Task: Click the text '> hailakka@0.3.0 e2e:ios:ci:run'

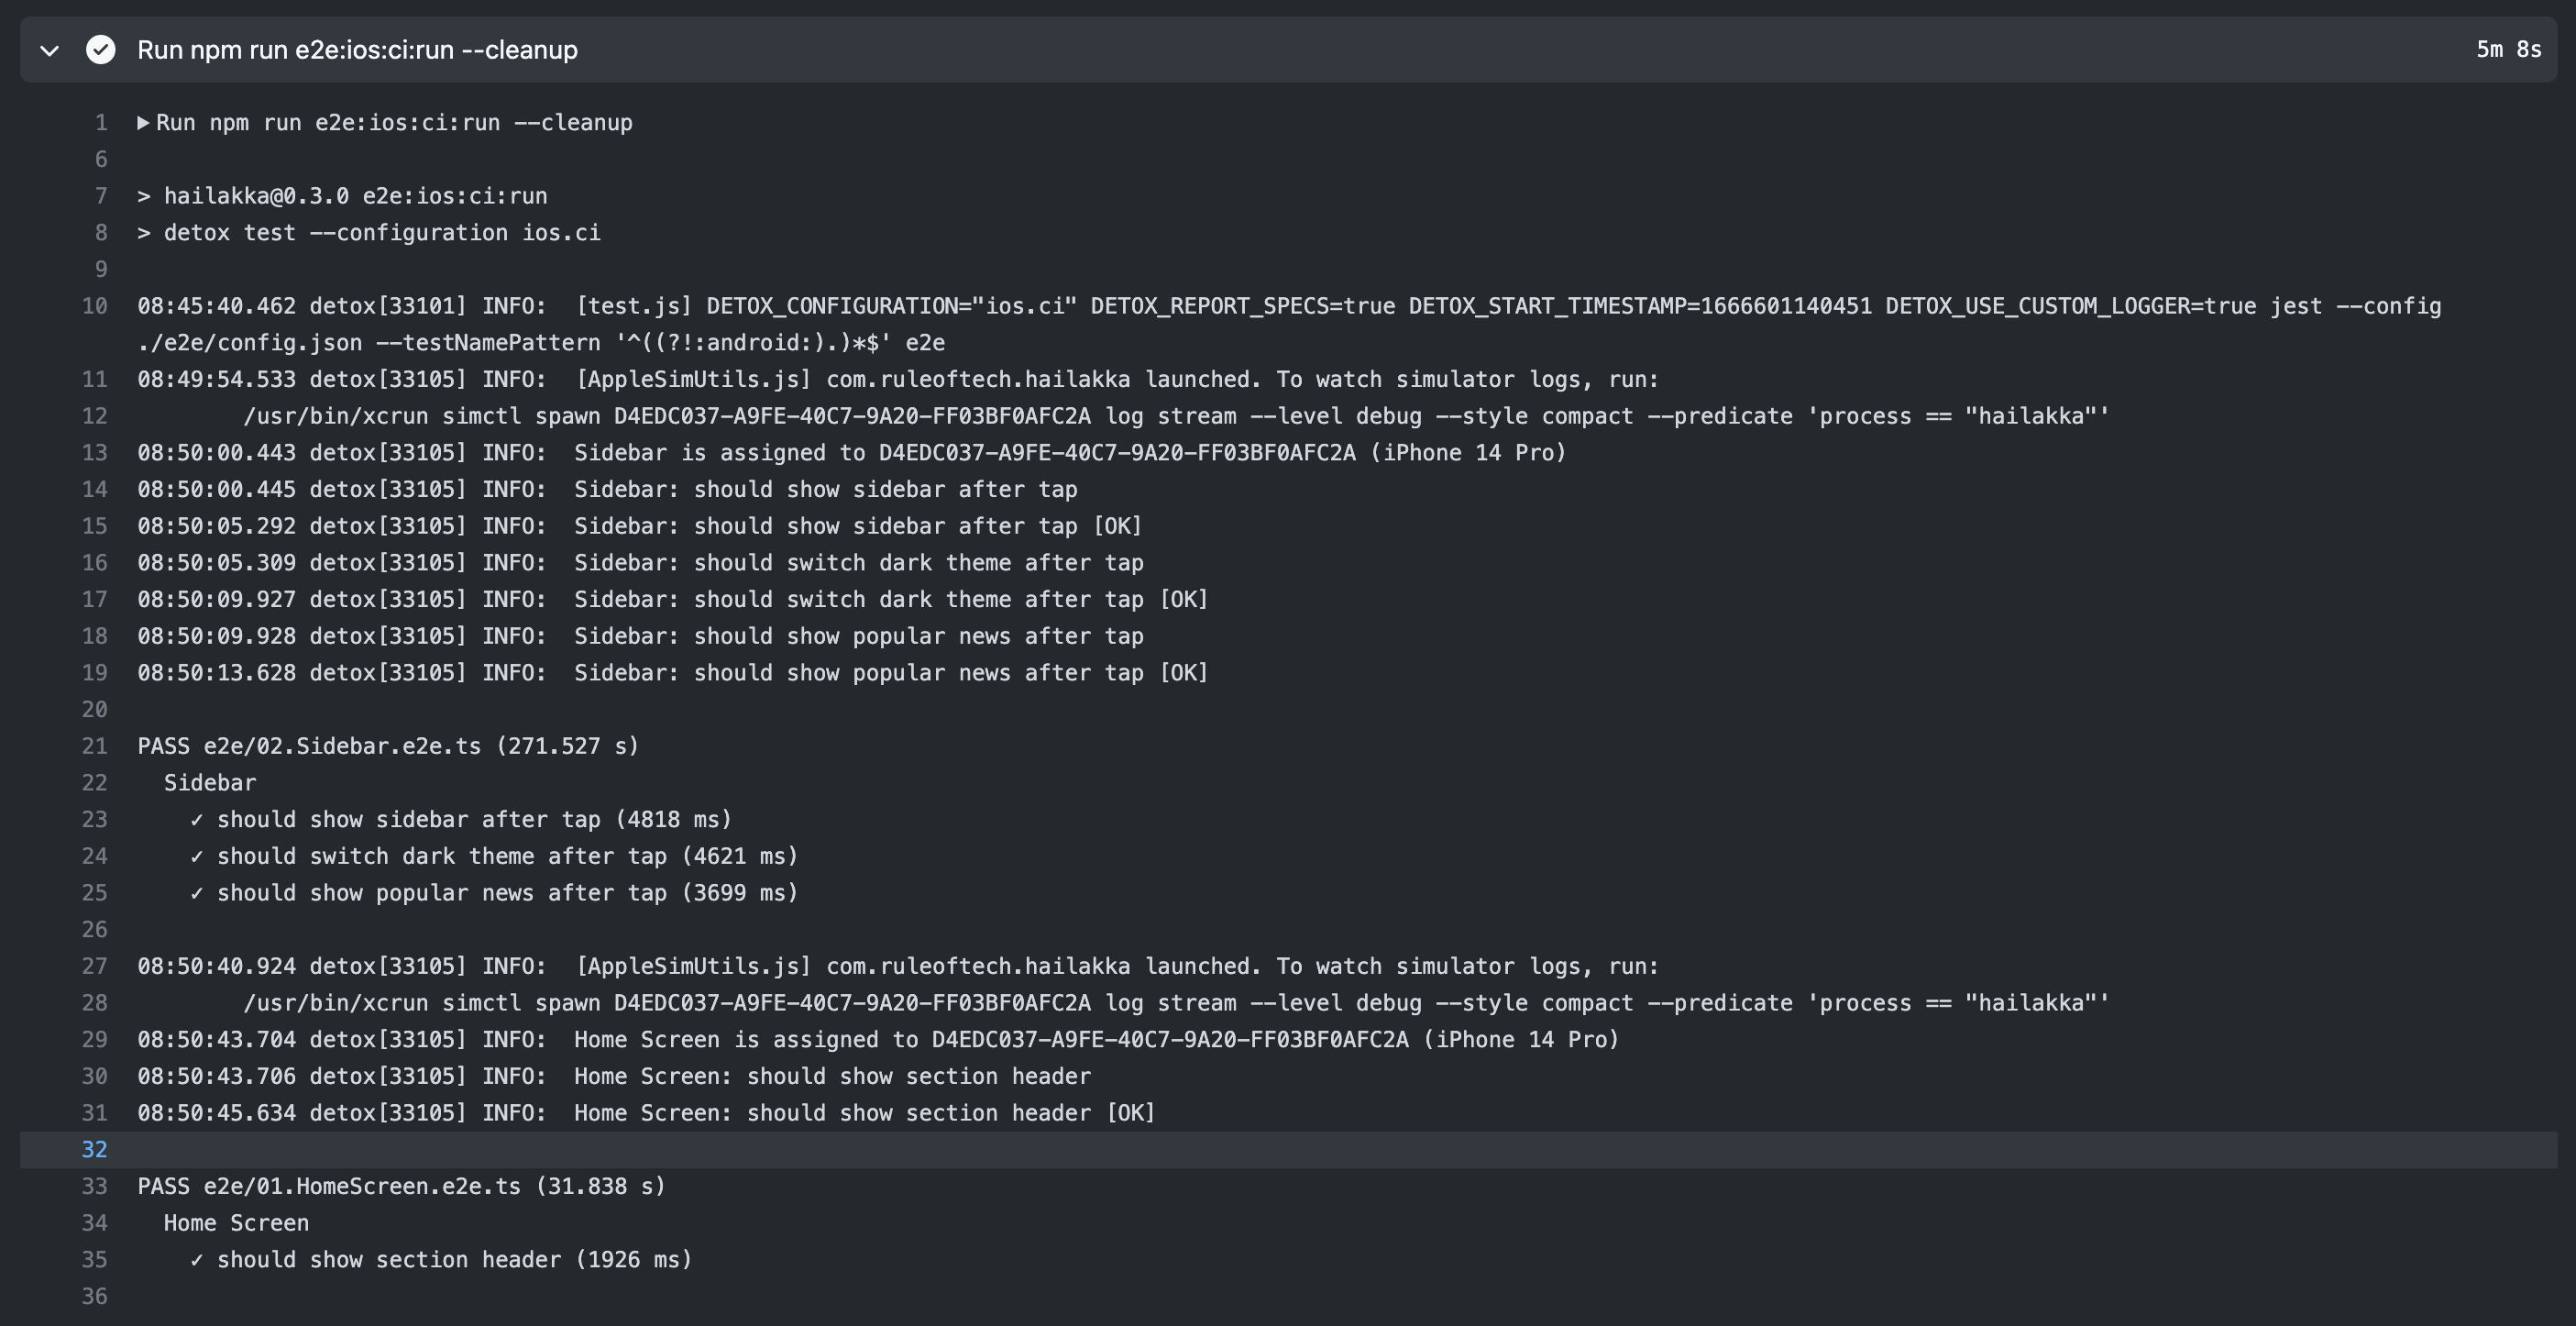Action: point(342,196)
